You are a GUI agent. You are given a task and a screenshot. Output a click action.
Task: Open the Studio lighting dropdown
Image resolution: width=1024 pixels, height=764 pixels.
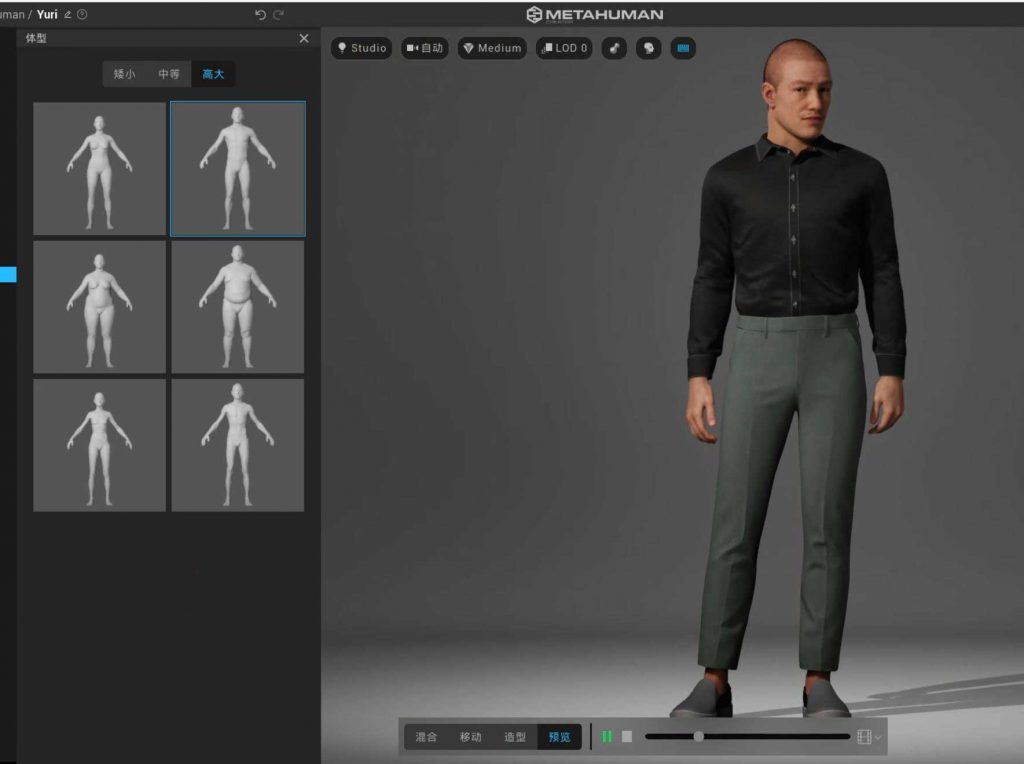pyautogui.click(x=361, y=48)
